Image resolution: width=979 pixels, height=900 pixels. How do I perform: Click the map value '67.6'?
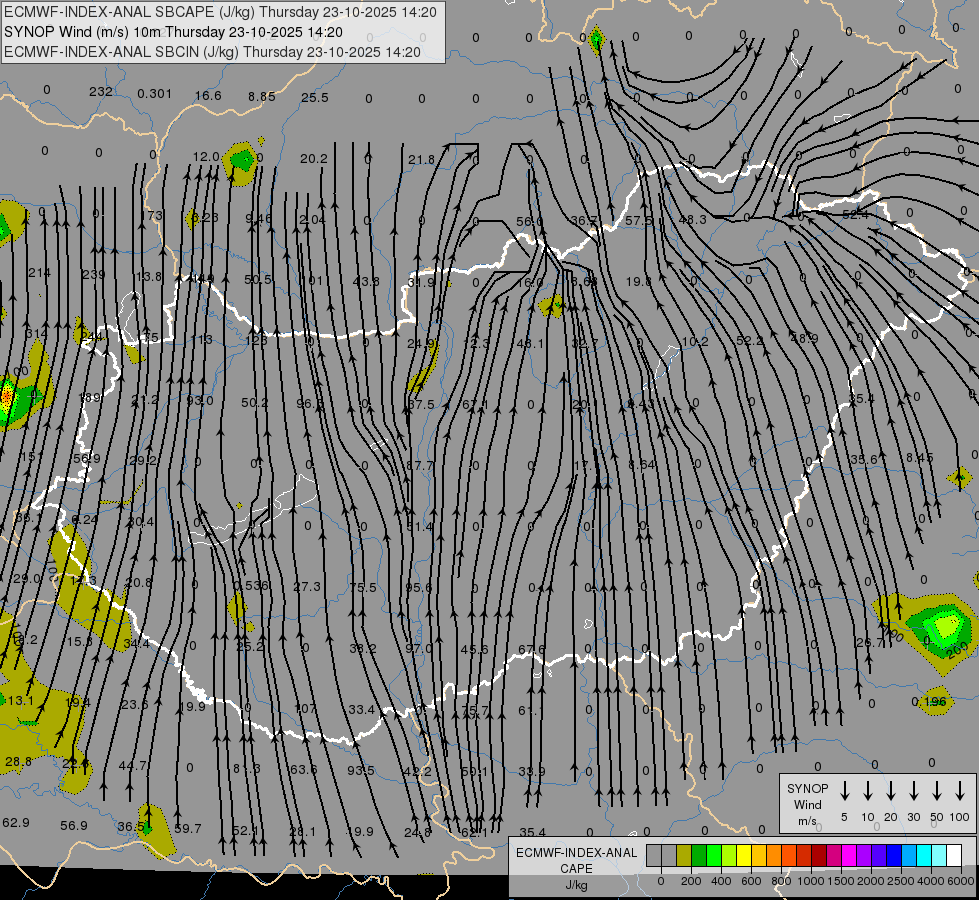click(x=531, y=650)
